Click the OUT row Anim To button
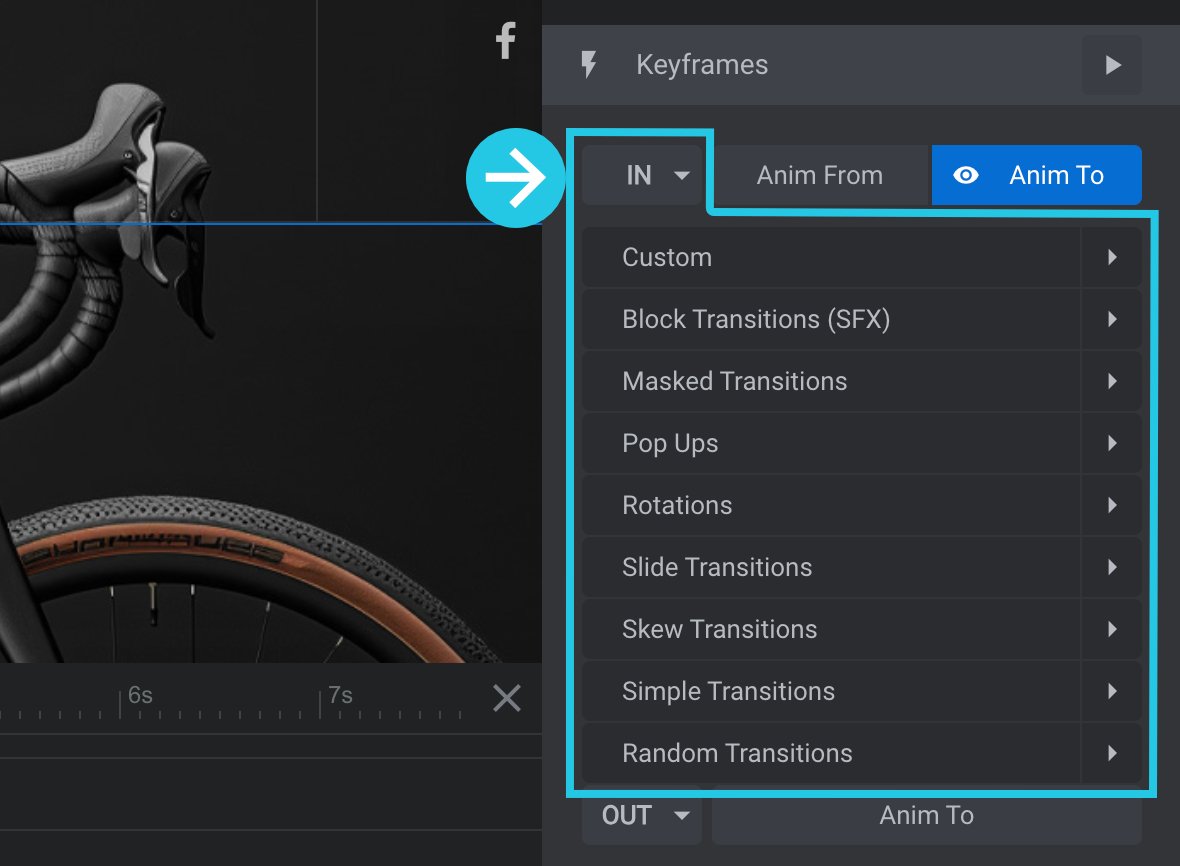This screenshot has height=866, width=1180. coord(926,816)
